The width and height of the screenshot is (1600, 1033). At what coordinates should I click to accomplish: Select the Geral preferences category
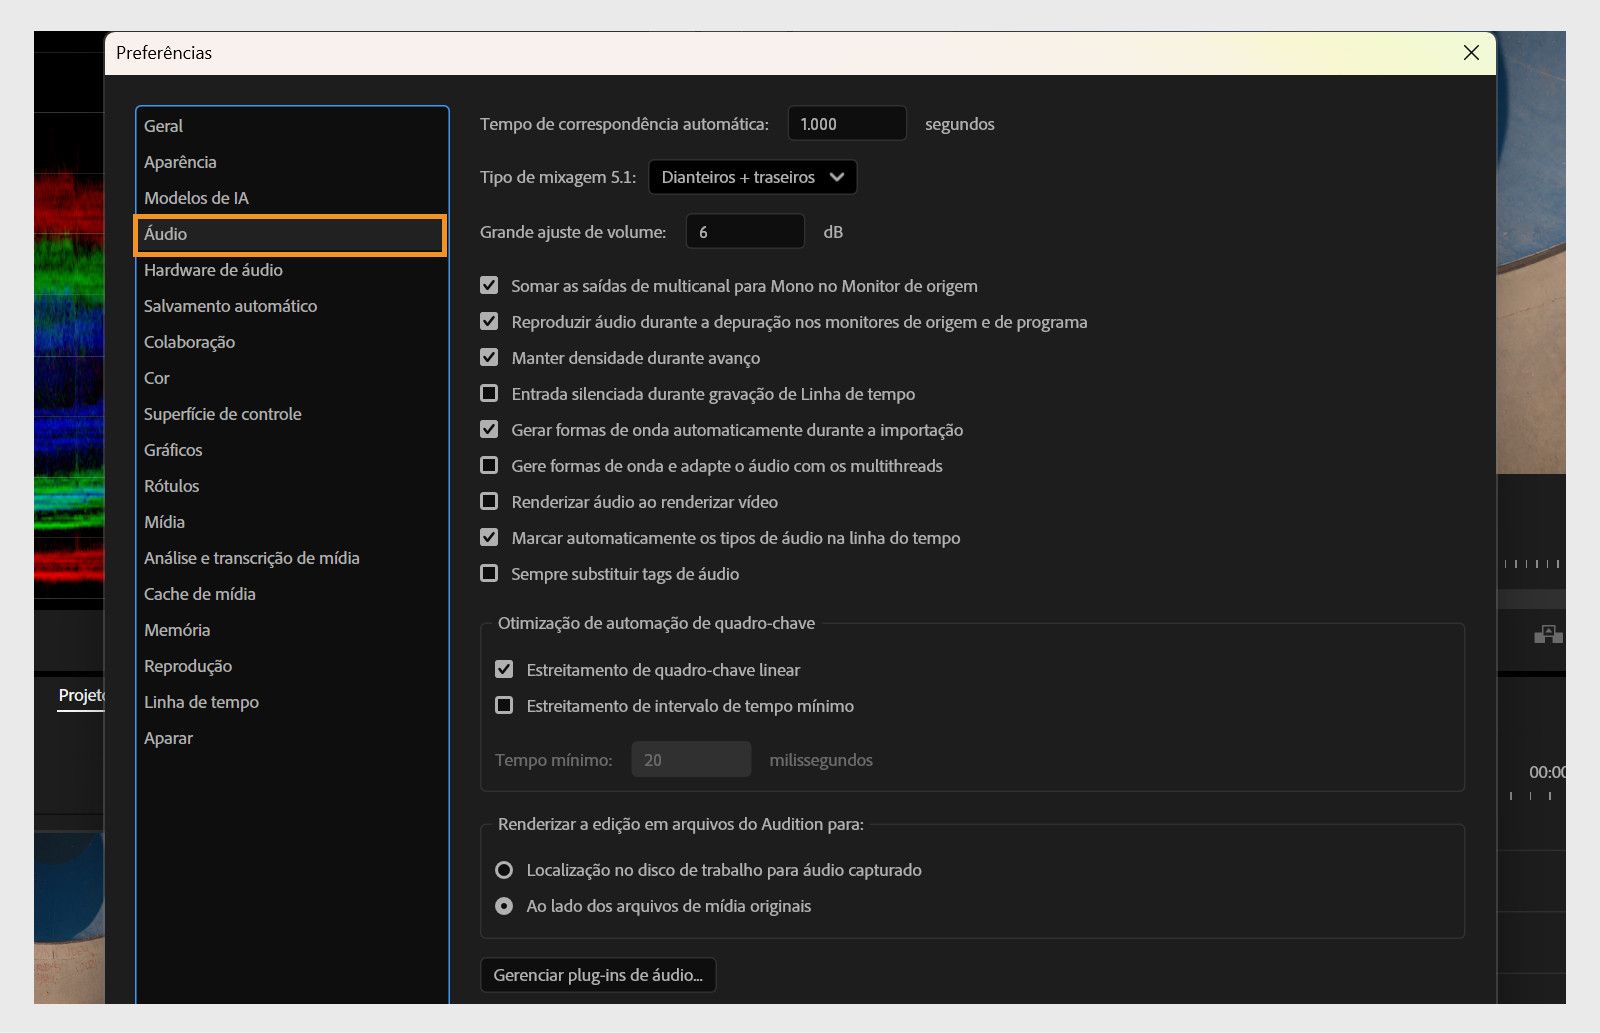[162, 125]
